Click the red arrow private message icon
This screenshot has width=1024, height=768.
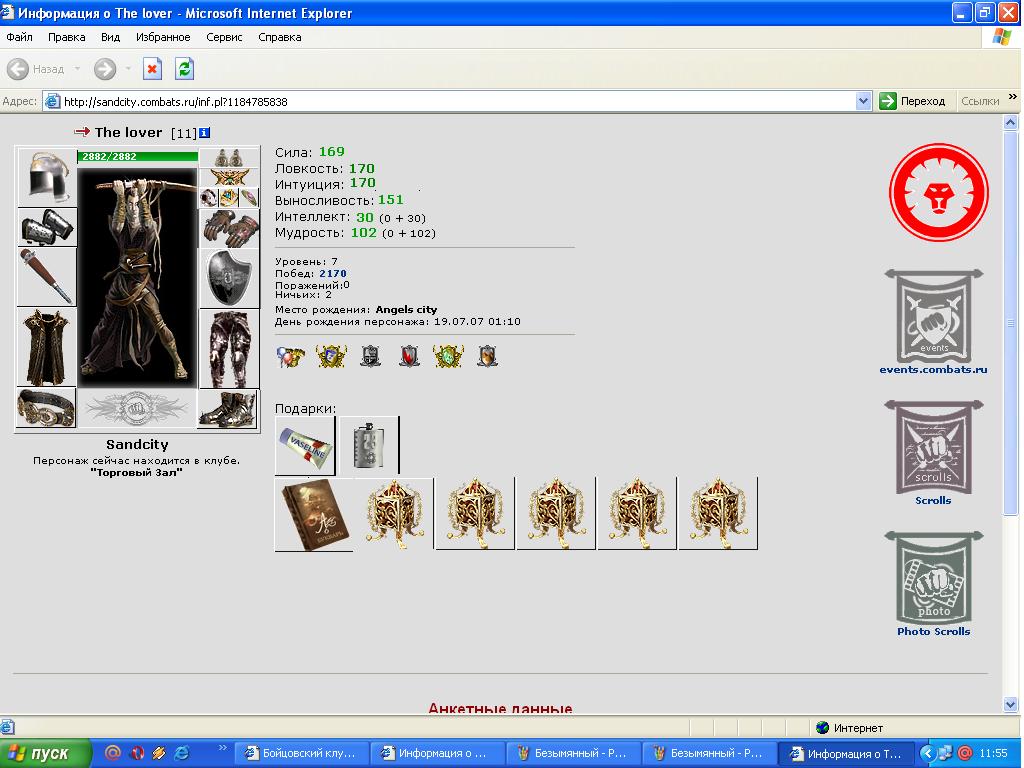click(82, 132)
